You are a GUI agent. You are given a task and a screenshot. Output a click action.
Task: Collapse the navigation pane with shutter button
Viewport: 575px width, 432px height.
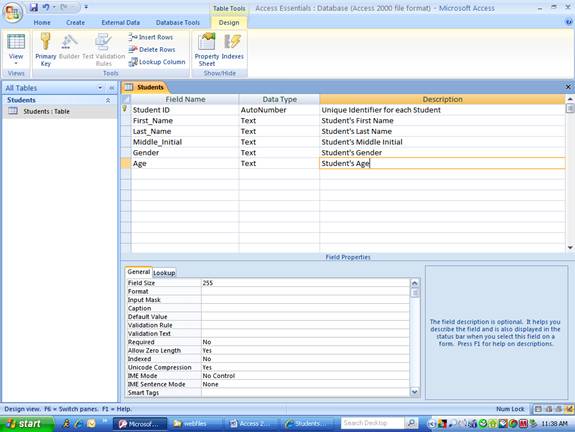coord(111,88)
